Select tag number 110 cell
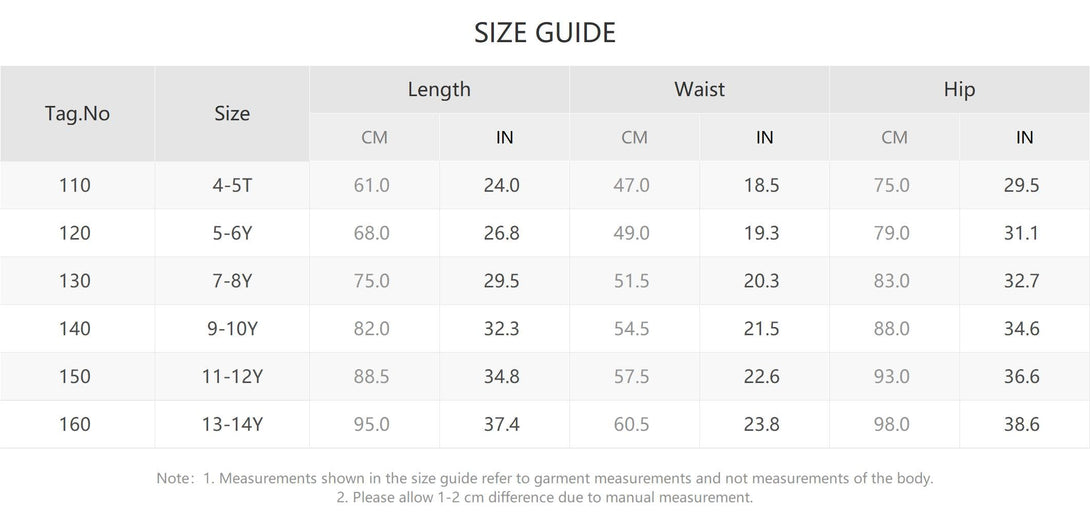The height and width of the screenshot is (528, 1090). [75, 185]
